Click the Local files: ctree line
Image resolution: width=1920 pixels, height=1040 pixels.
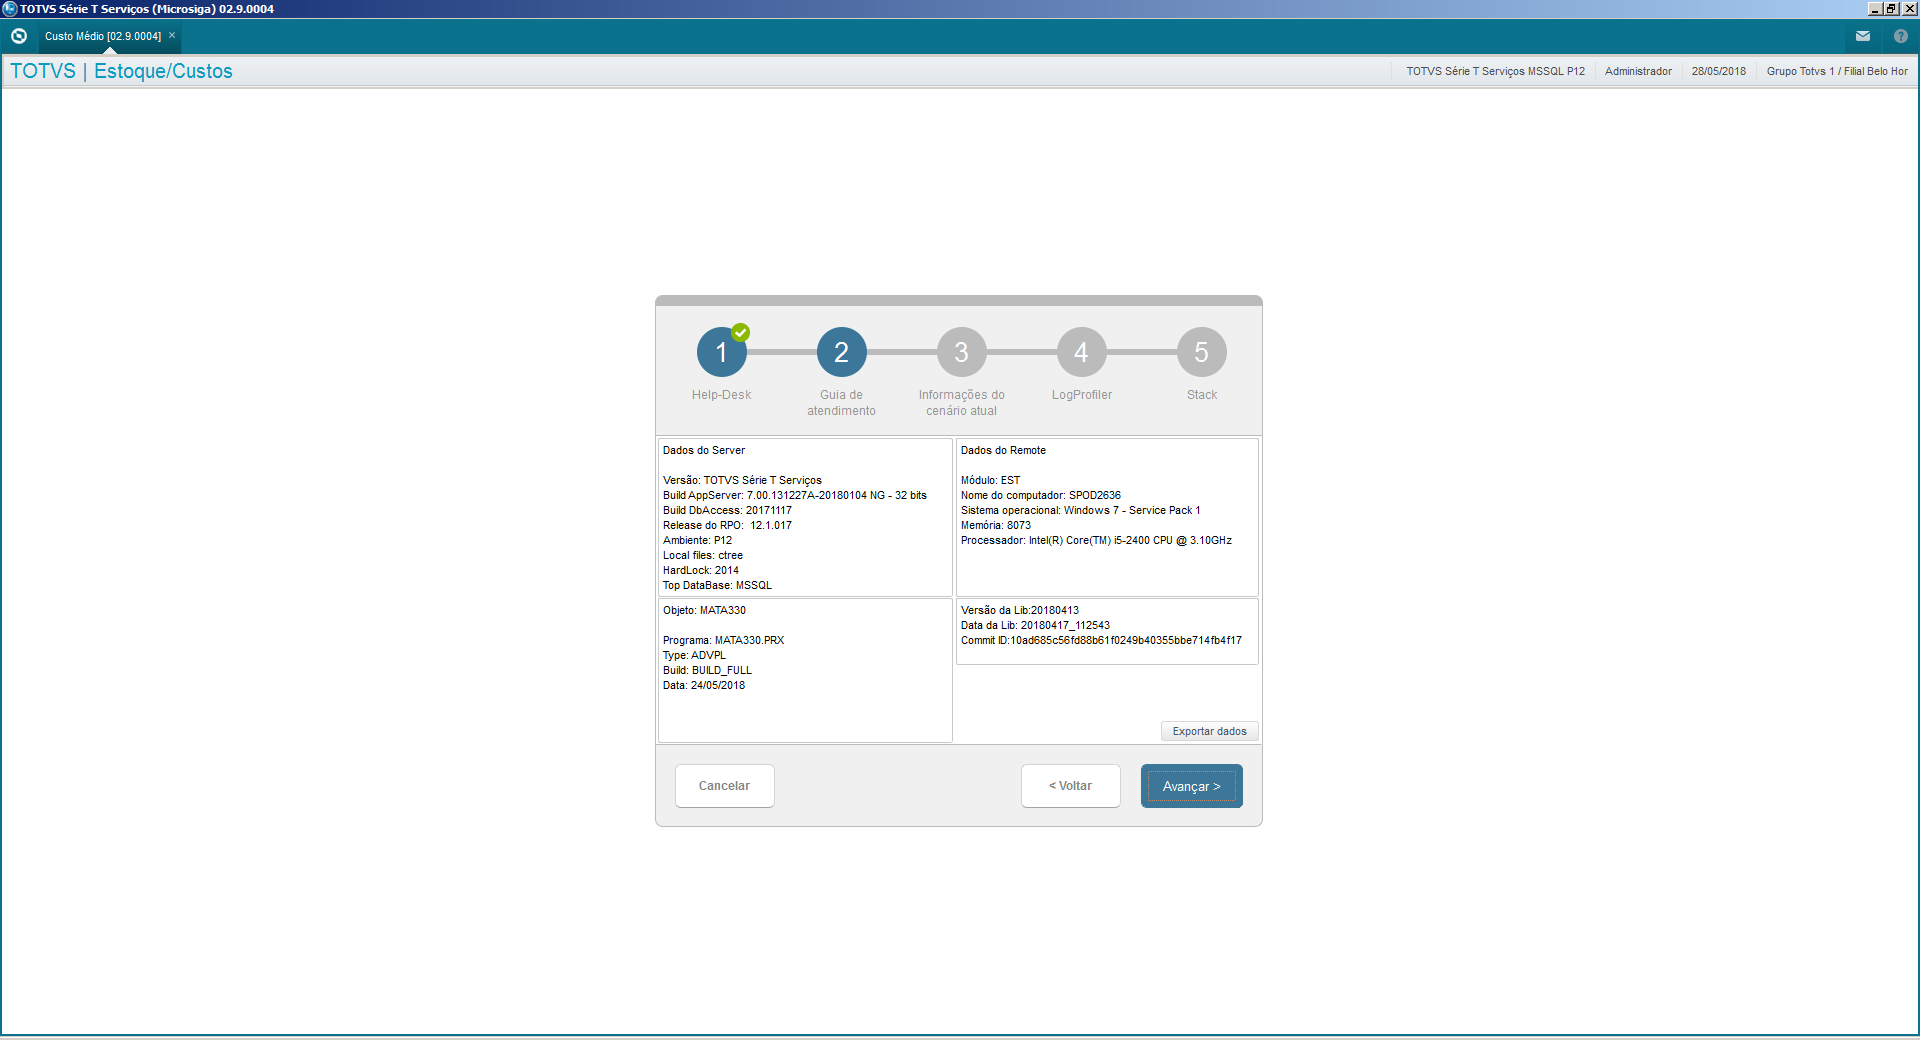(702, 555)
